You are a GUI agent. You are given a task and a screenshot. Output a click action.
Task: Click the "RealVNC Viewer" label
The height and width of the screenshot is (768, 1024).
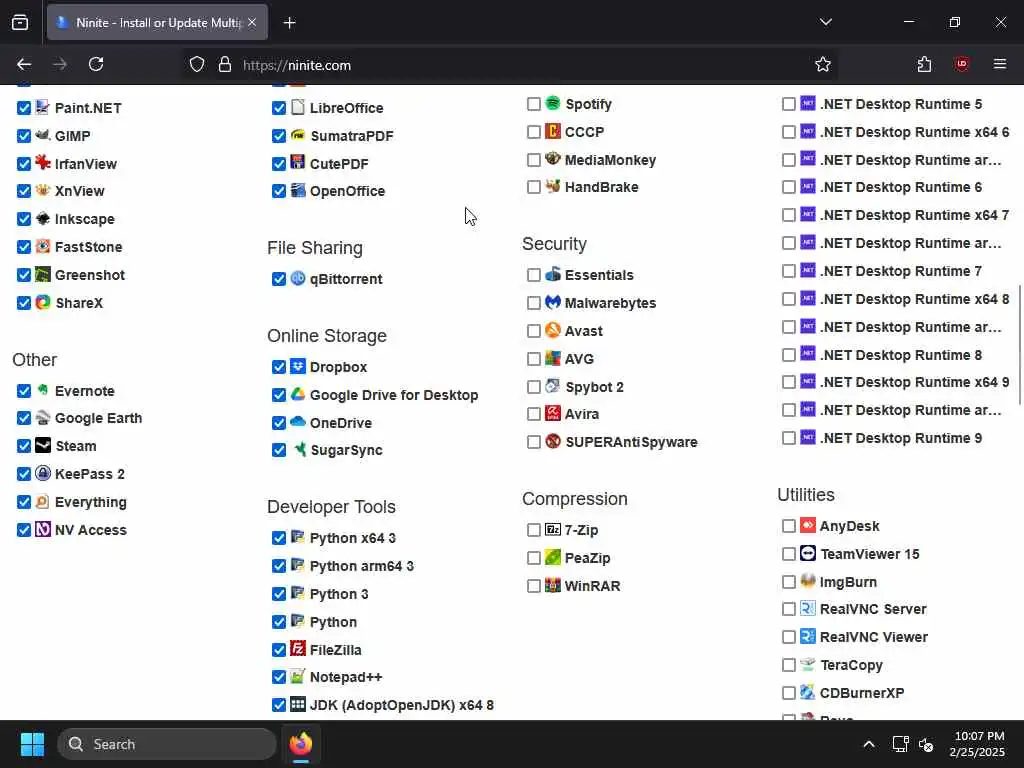(874, 637)
